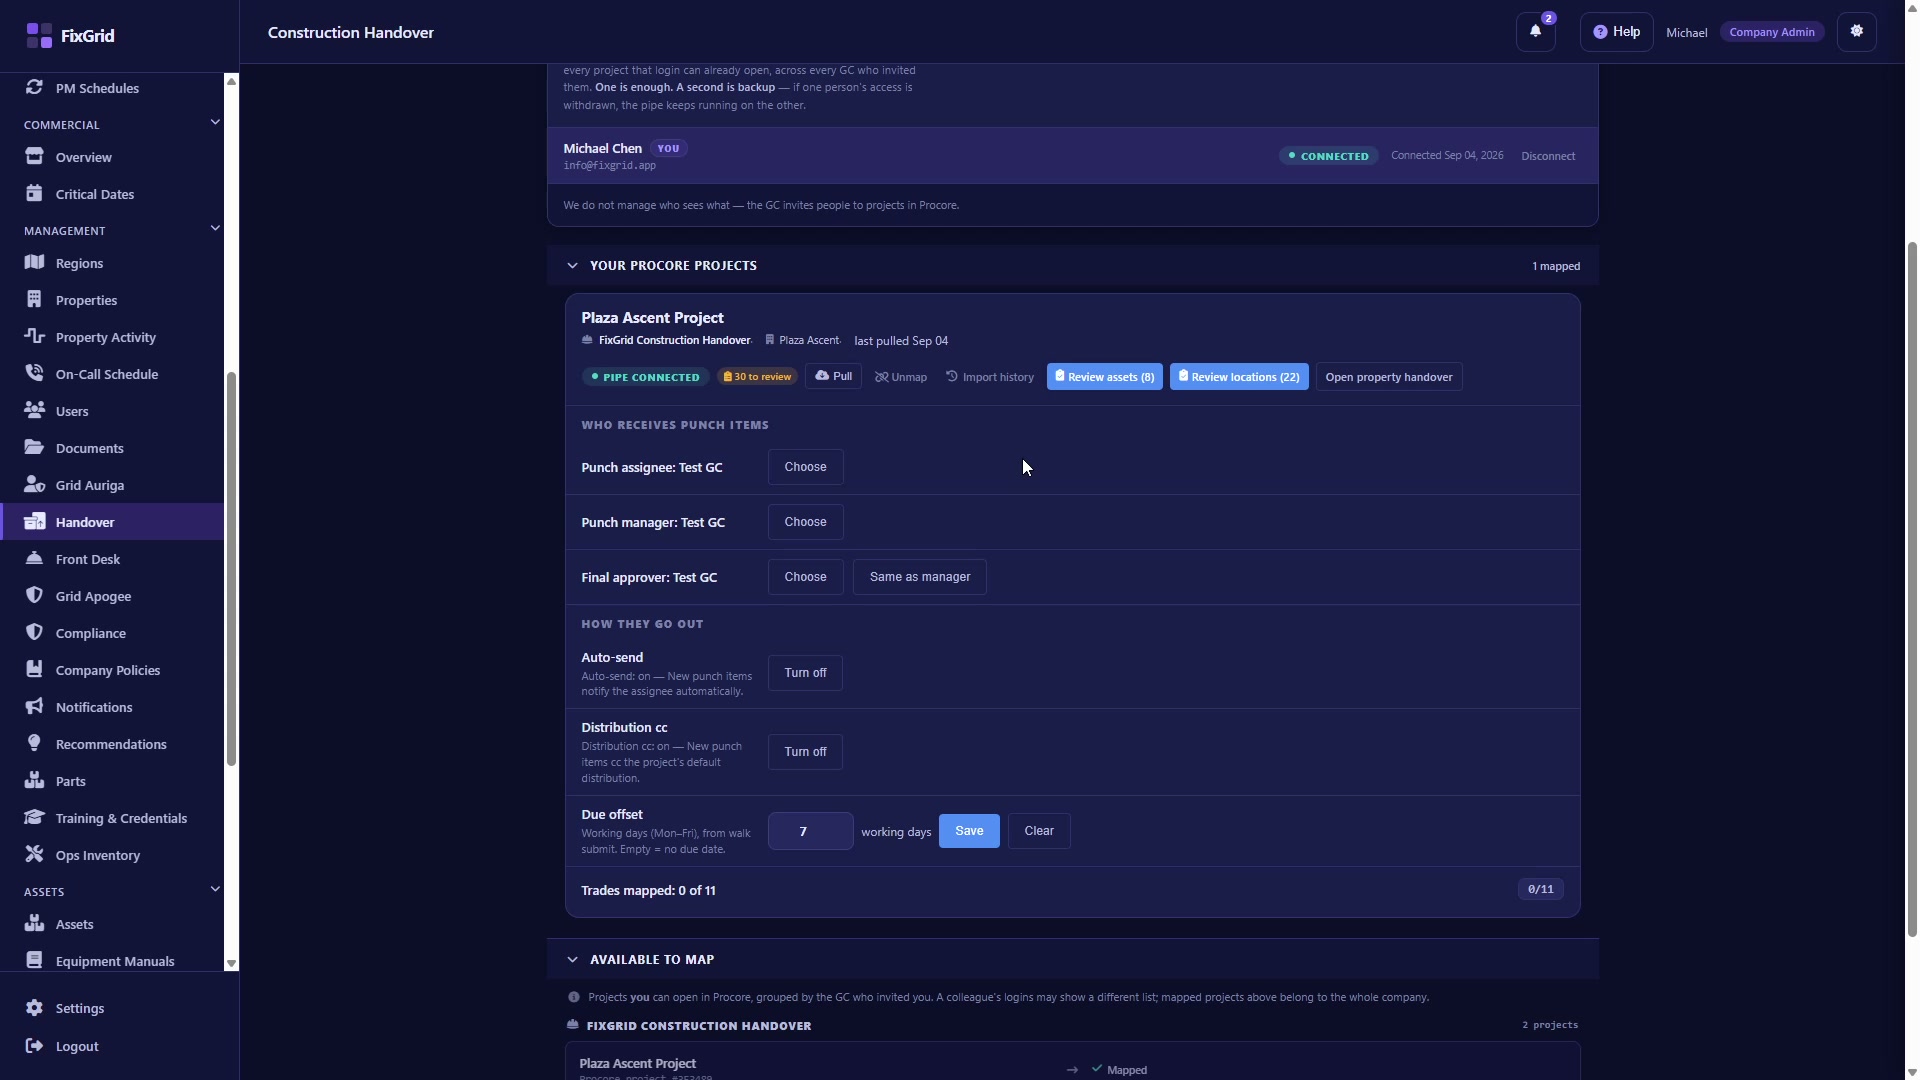Collapse the MANAGEMENT sidebar section
Image resolution: width=1920 pixels, height=1080 pixels.
(x=214, y=228)
